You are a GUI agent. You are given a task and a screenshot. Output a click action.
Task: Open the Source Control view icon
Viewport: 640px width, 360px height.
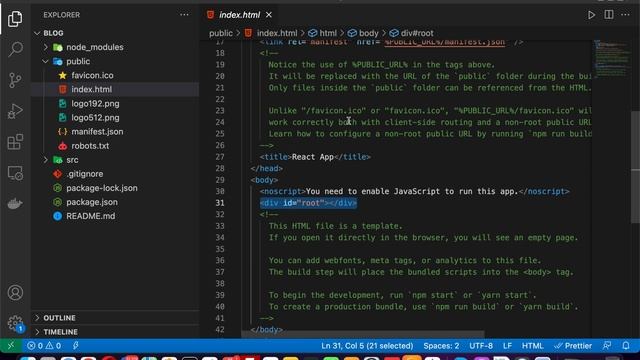coord(15,80)
